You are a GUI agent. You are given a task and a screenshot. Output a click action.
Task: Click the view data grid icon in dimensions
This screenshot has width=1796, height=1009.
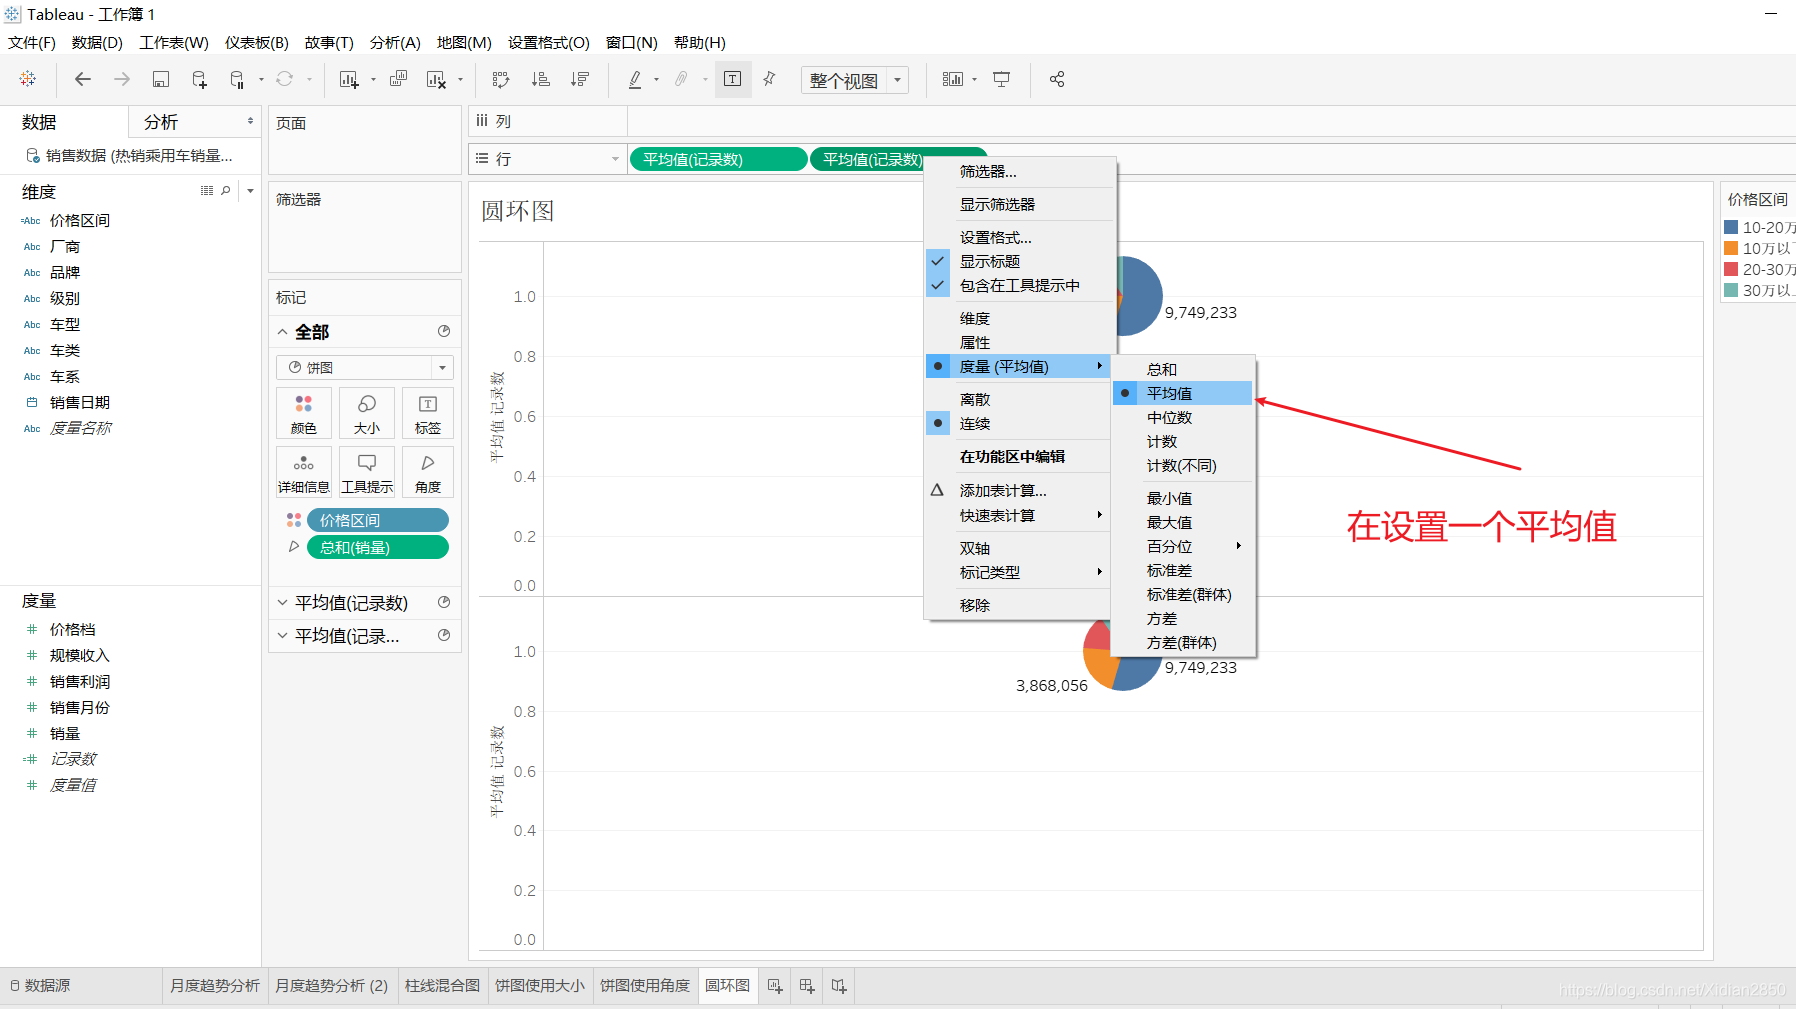[x=207, y=190]
